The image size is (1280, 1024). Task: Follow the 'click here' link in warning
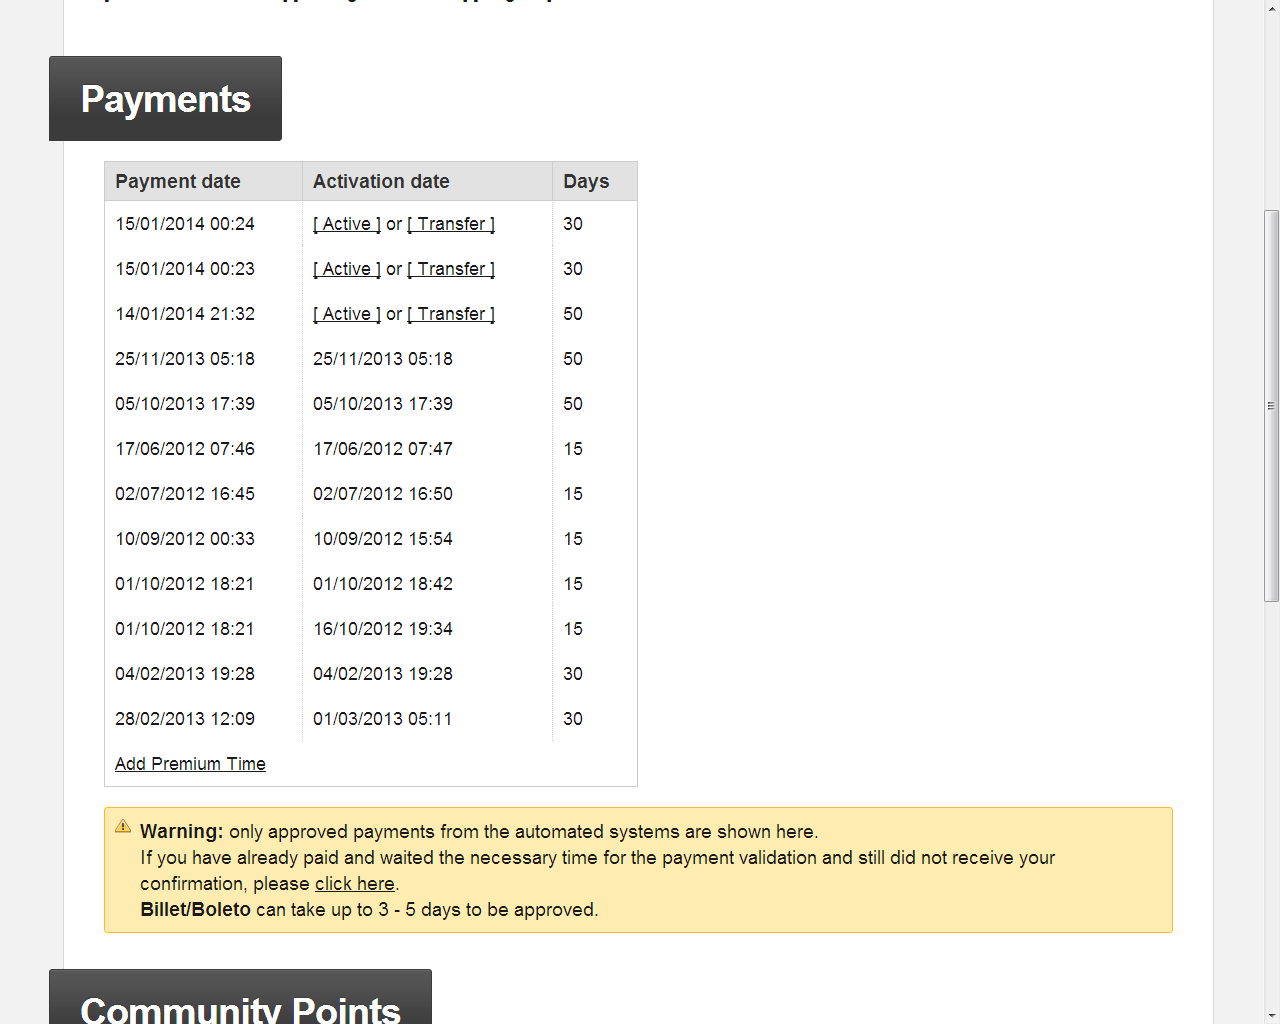(x=354, y=884)
